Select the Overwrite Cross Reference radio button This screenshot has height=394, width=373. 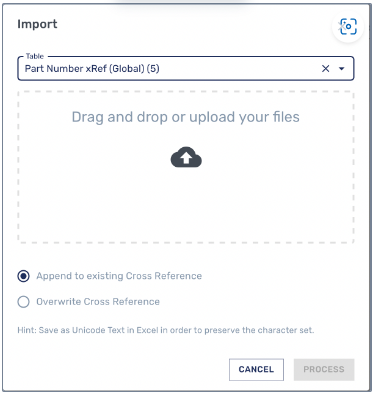point(24,302)
